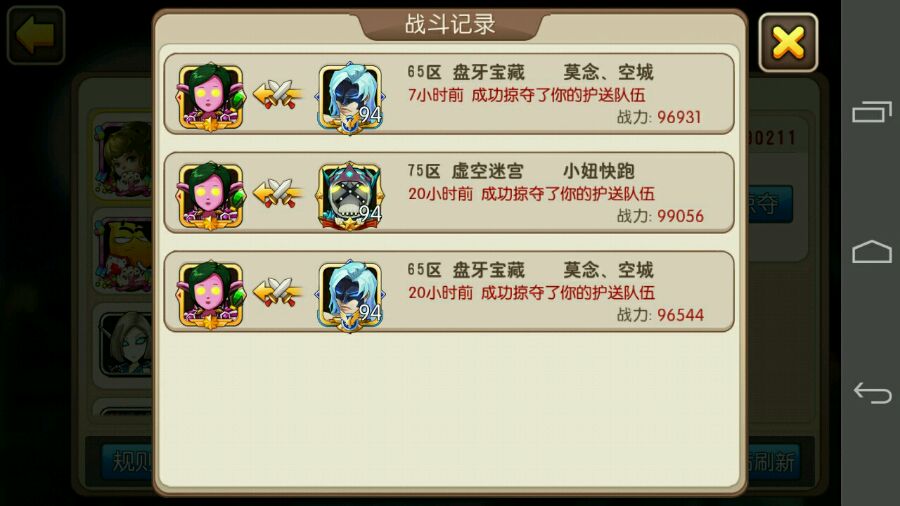This screenshot has width=900, height=506.
Task: Select the record with 战力 96544
Action: pyautogui.click(x=449, y=291)
